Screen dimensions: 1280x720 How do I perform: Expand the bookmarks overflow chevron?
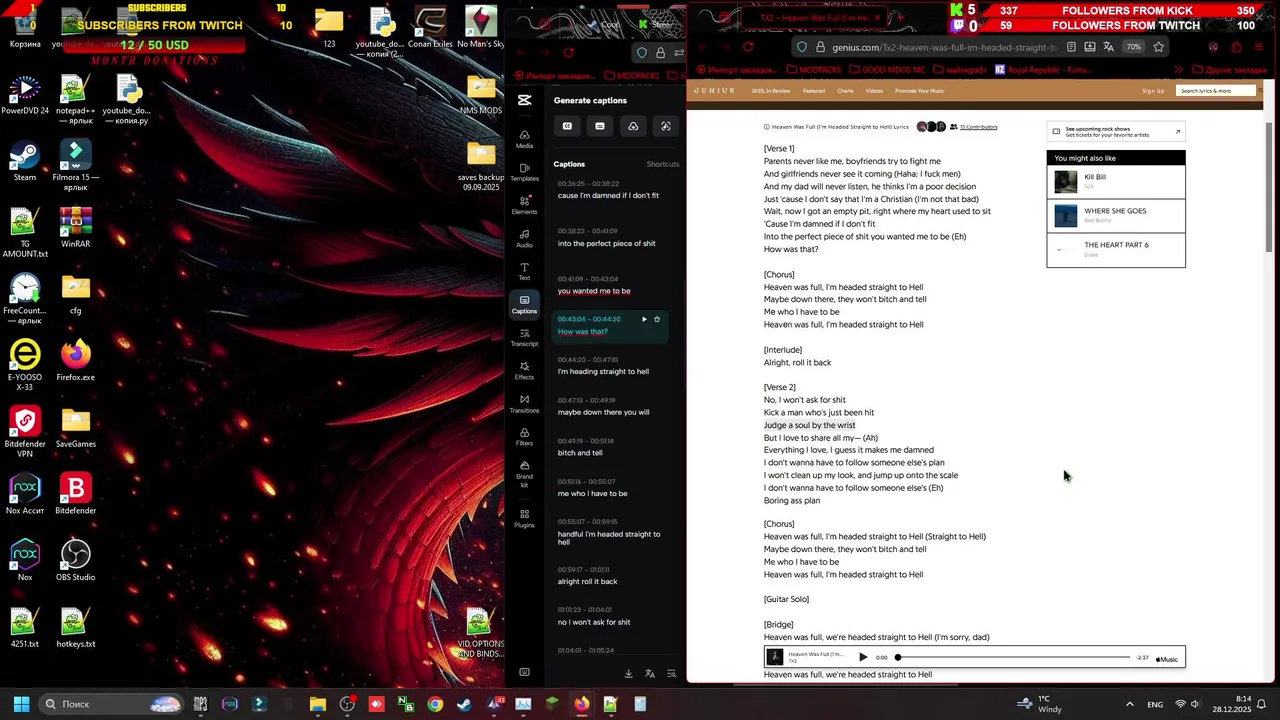1178,70
